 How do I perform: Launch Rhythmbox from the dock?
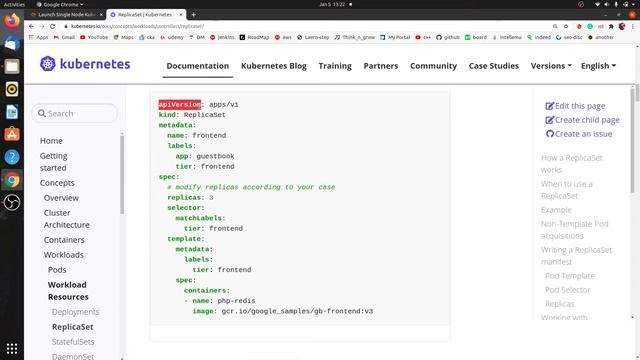[12, 89]
